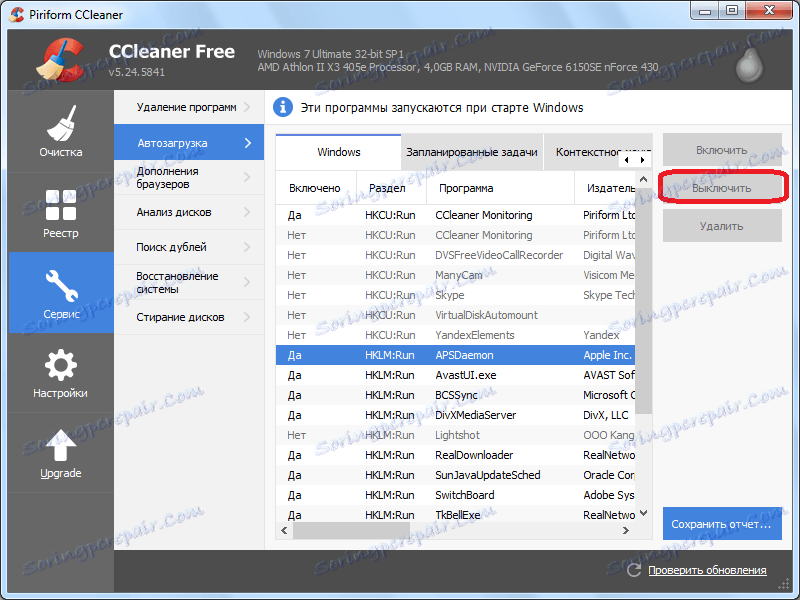
Task: Click chevron next to Анализ дисков
Action: pyautogui.click(x=247, y=212)
